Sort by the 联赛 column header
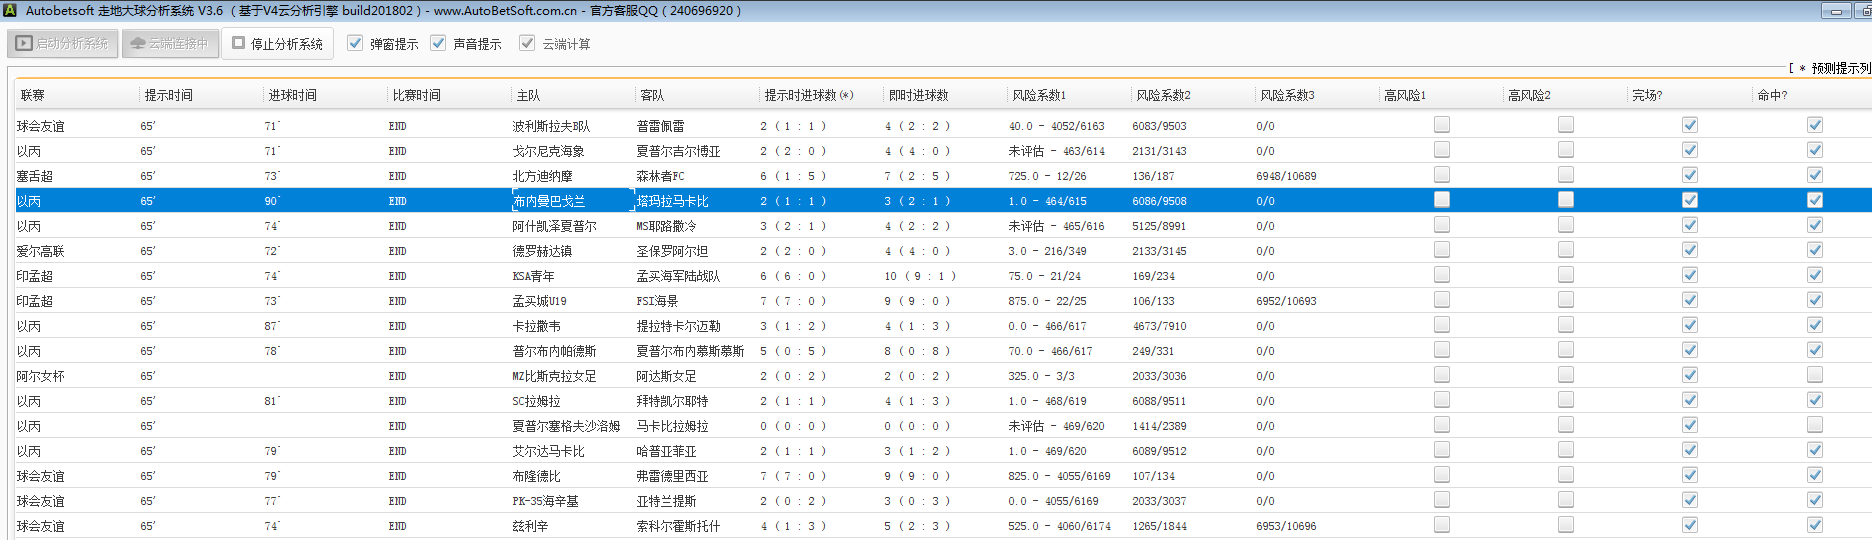1872x540 pixels. pyautogui.click(x=33, y=95)
